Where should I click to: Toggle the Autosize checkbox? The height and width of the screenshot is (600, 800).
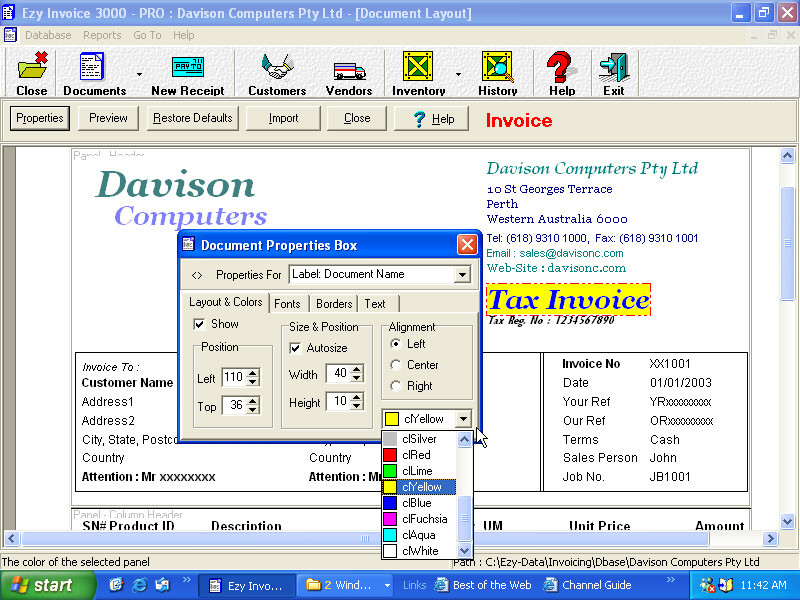point(294,348)
